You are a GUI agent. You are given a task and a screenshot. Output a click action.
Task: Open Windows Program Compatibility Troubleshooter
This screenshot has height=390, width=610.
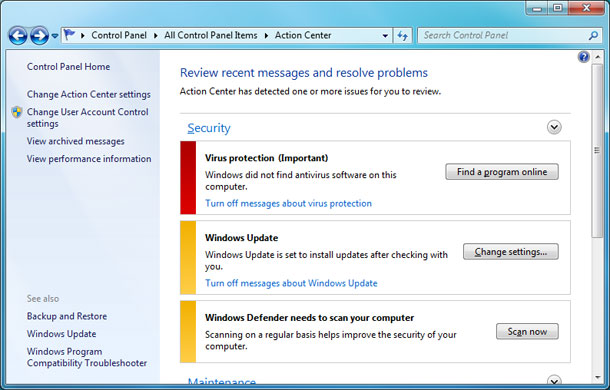87,357
